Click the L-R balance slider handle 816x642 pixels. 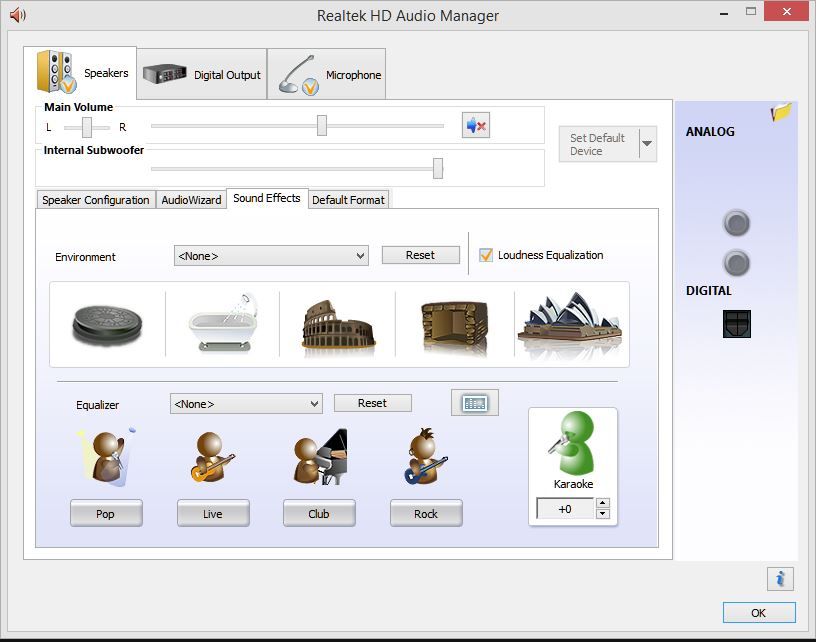(87, 127)
